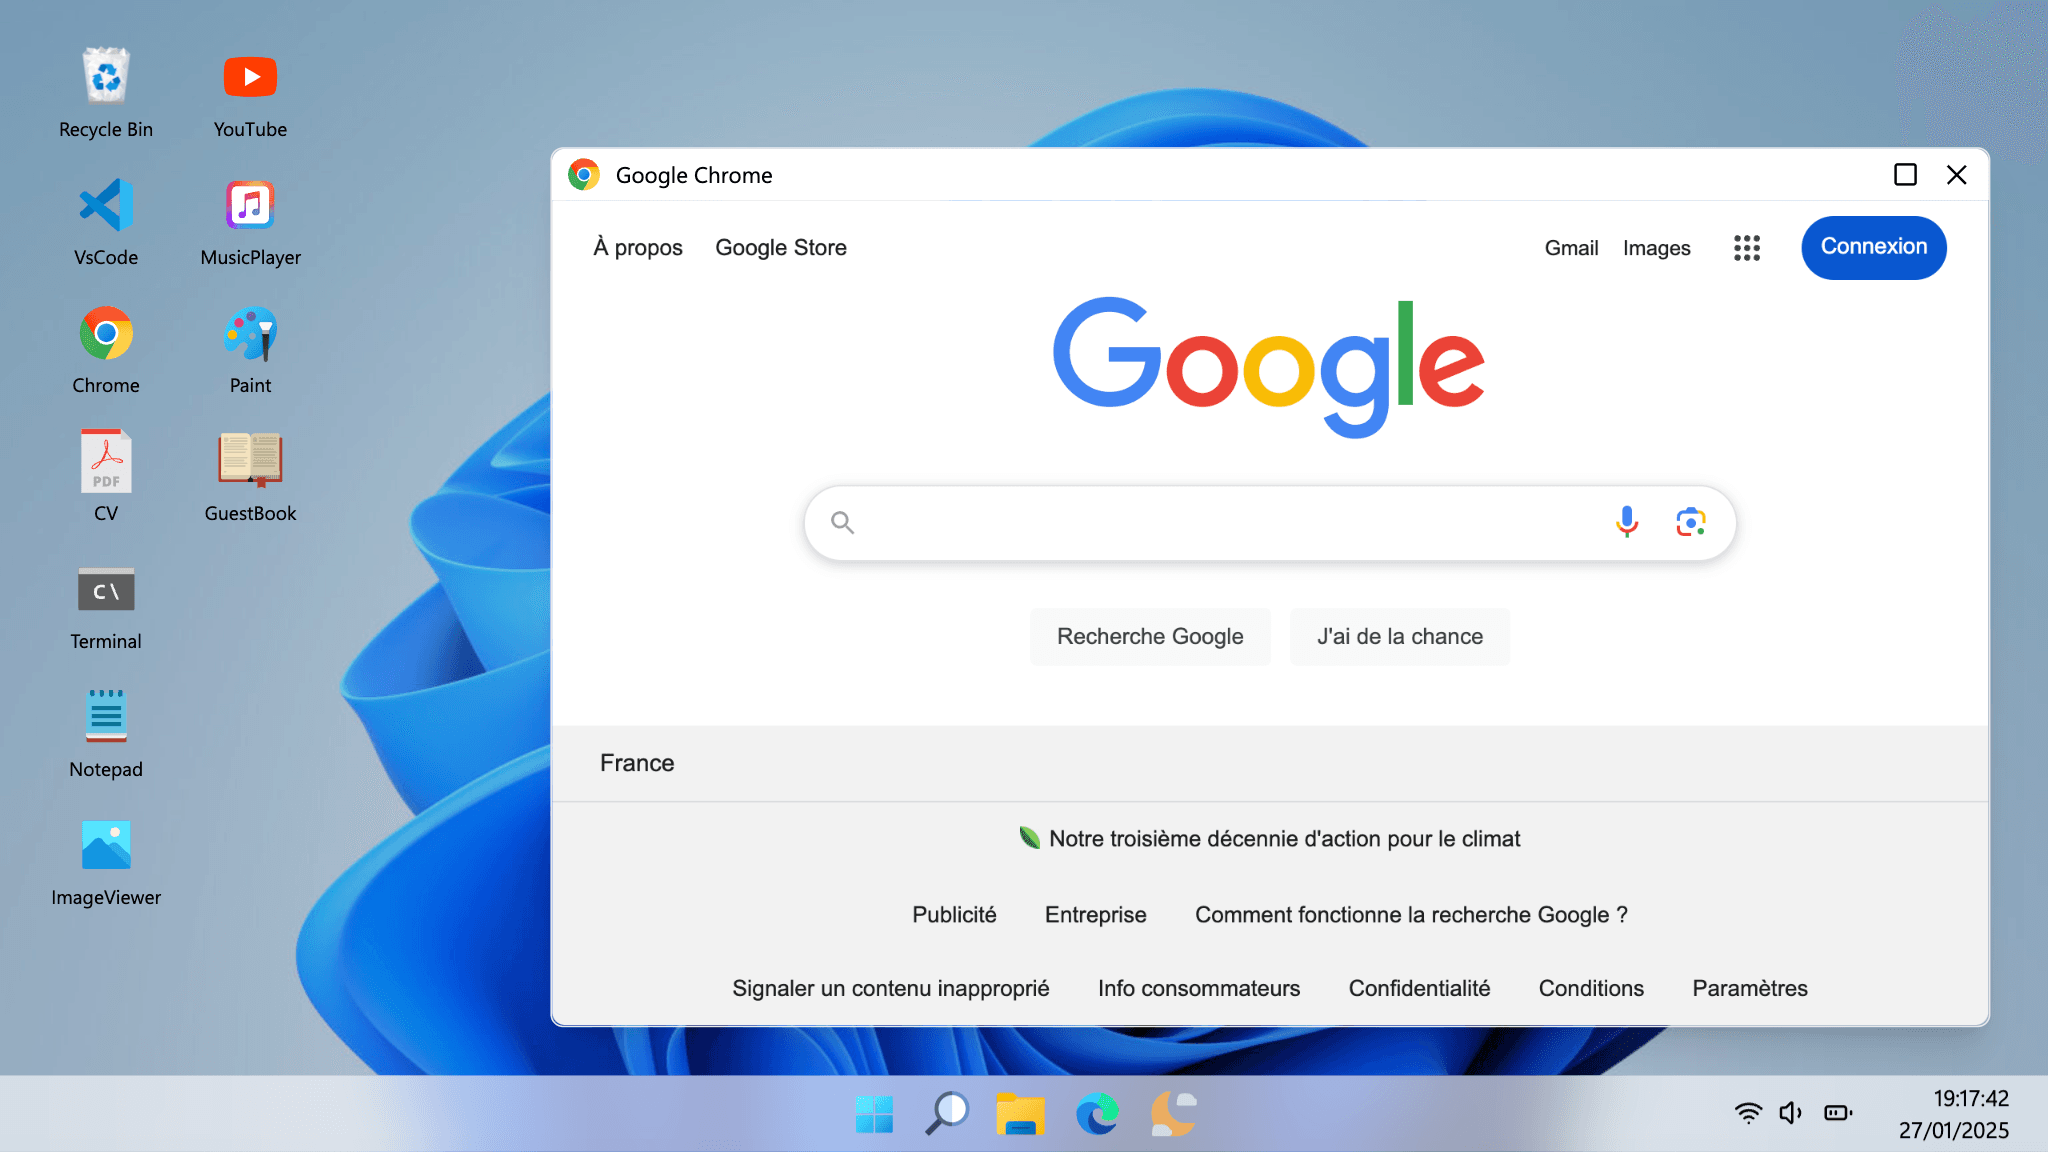
Task: Toggle the Wi-Fi status icon
Action: (1748, 1112)
